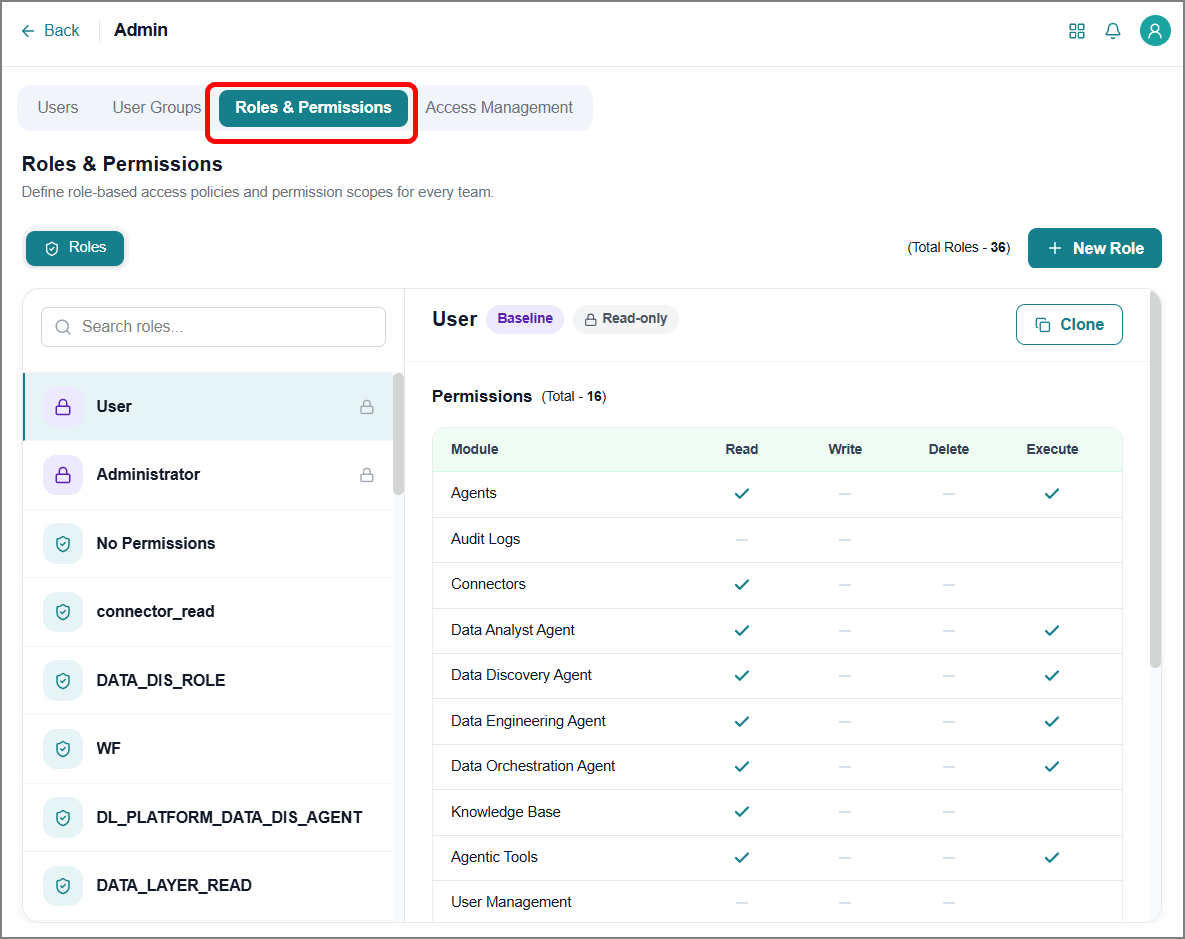This screenshot has width=1185, height=939.
Task: Click the purple lock icon beside User
Action: point(63,407)
